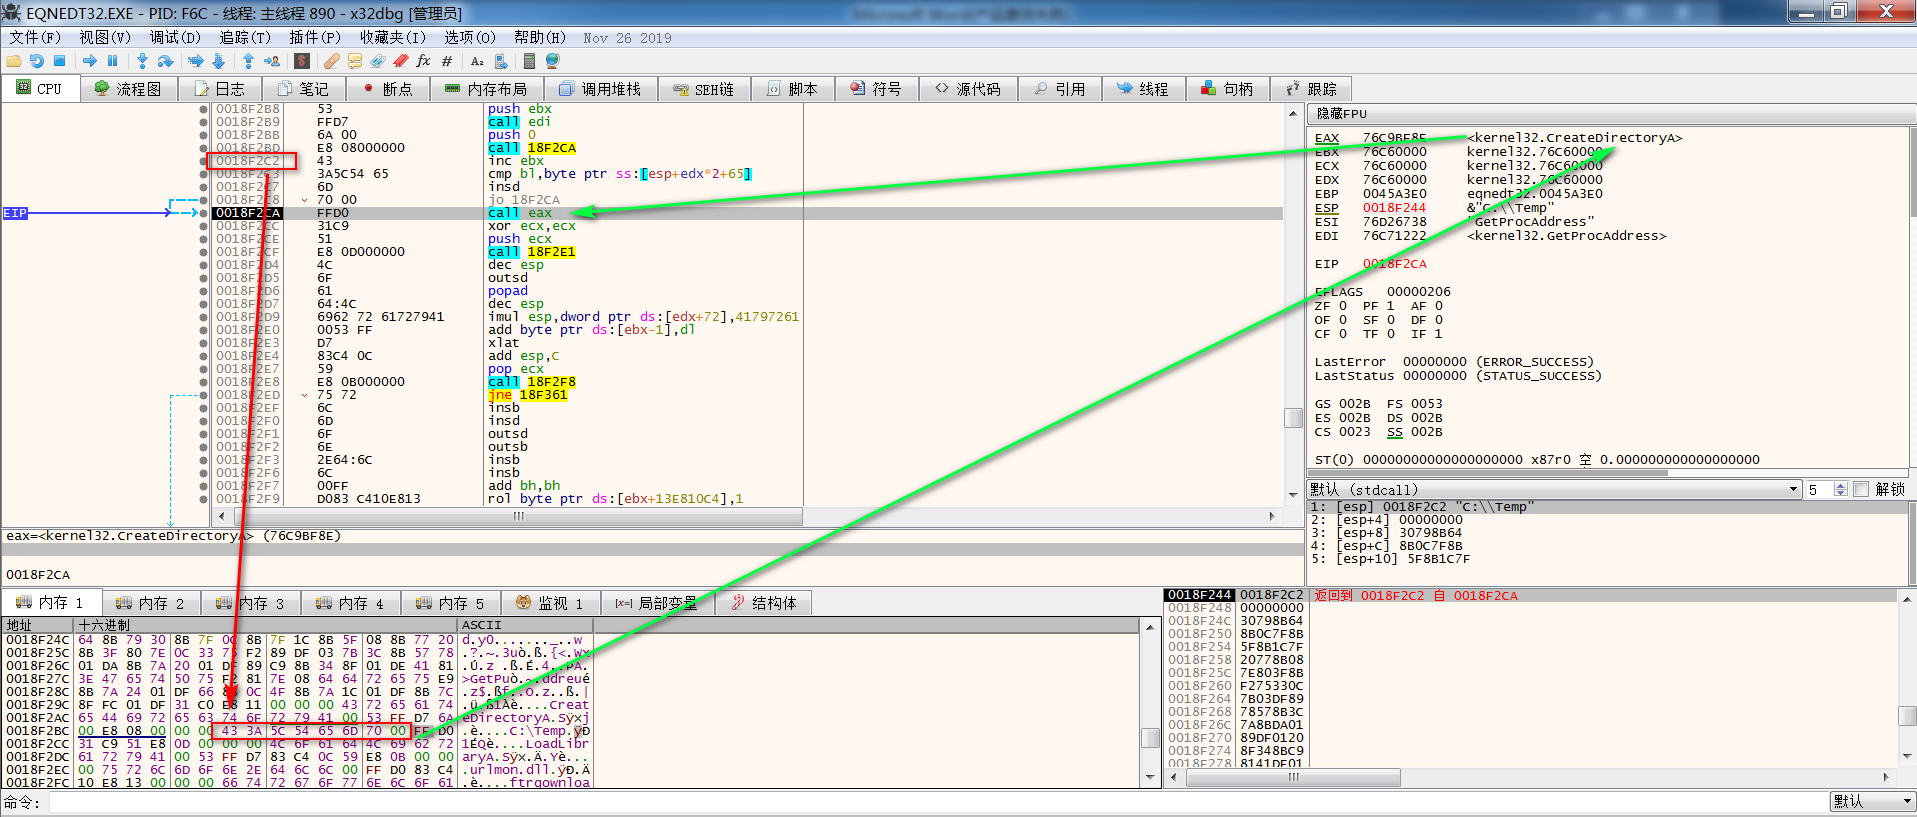Image resolution: width=1917 pixels, height=817 pixels.
Task: Select the EAX register value 76C9BF8E
Action: (x=1395, y=138)
